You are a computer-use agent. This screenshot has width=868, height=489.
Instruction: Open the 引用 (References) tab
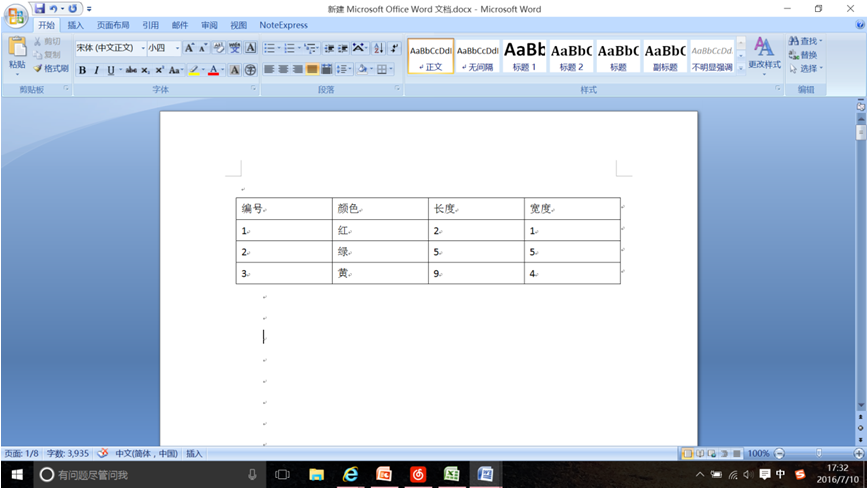(x=151, y=25)
